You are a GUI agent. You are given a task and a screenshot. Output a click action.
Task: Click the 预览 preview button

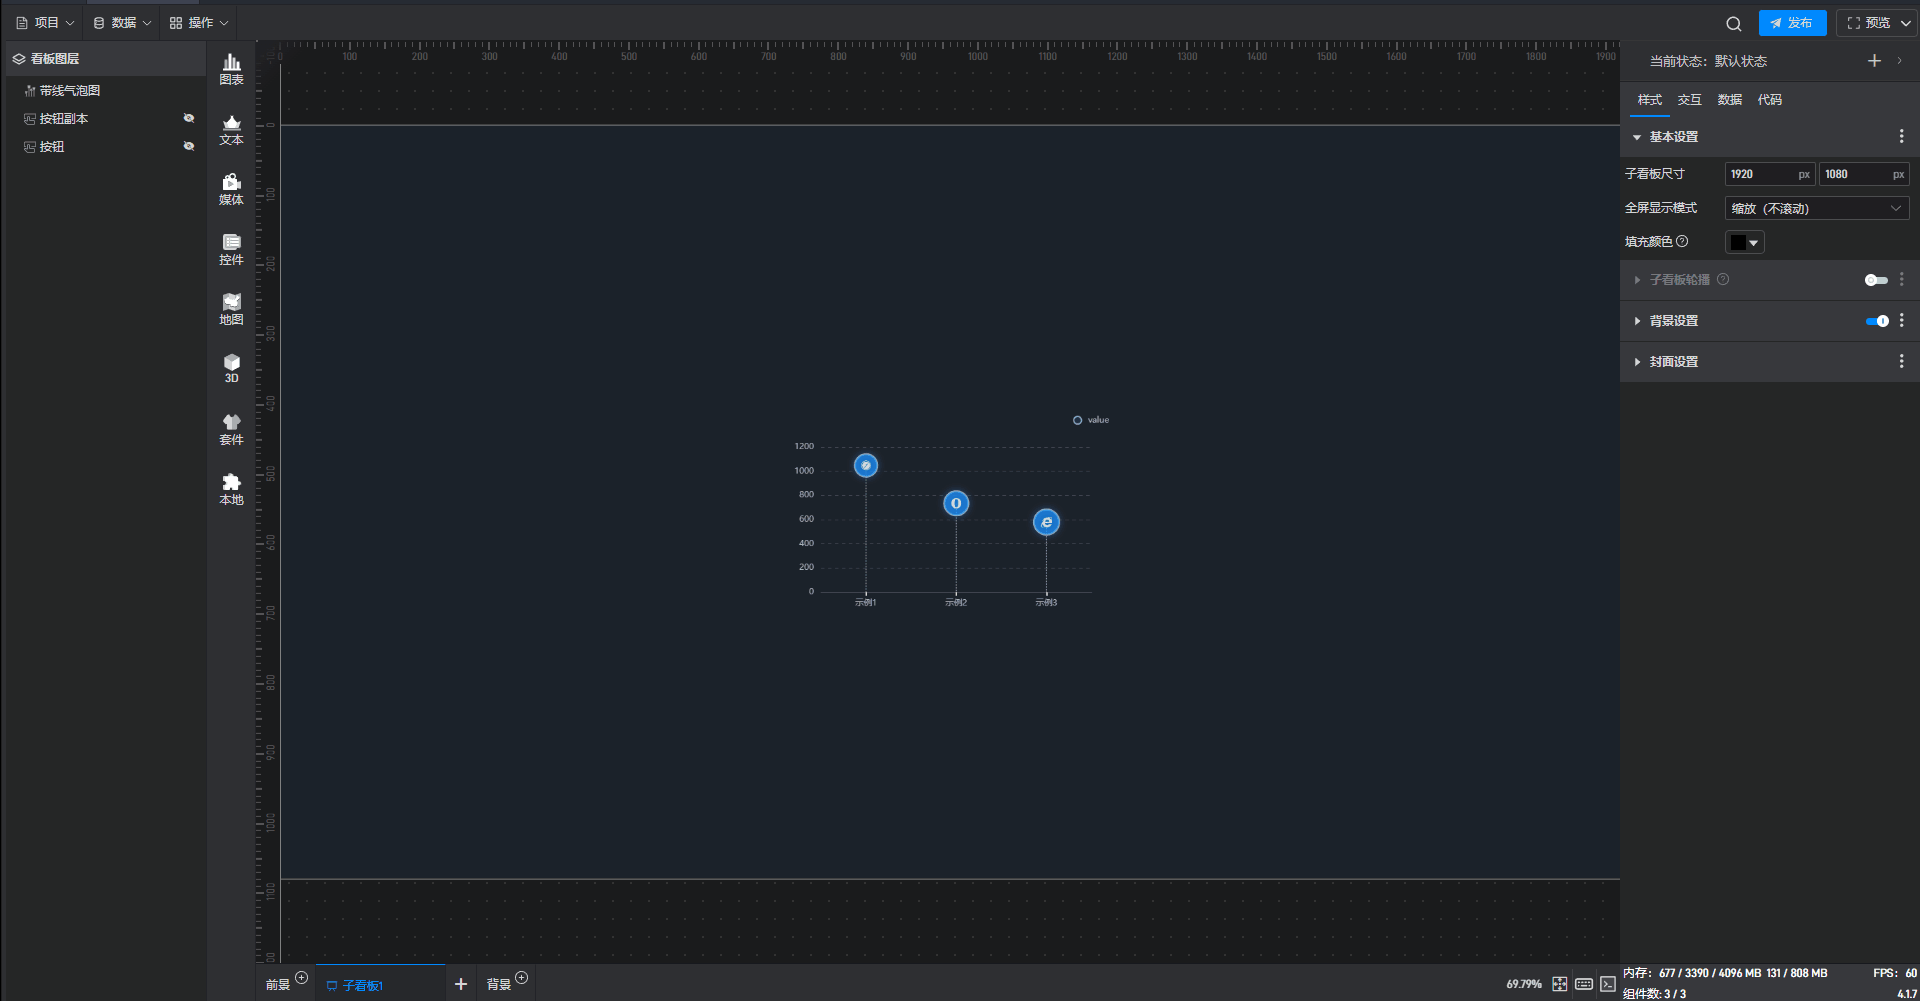(x=1869, y=23)
